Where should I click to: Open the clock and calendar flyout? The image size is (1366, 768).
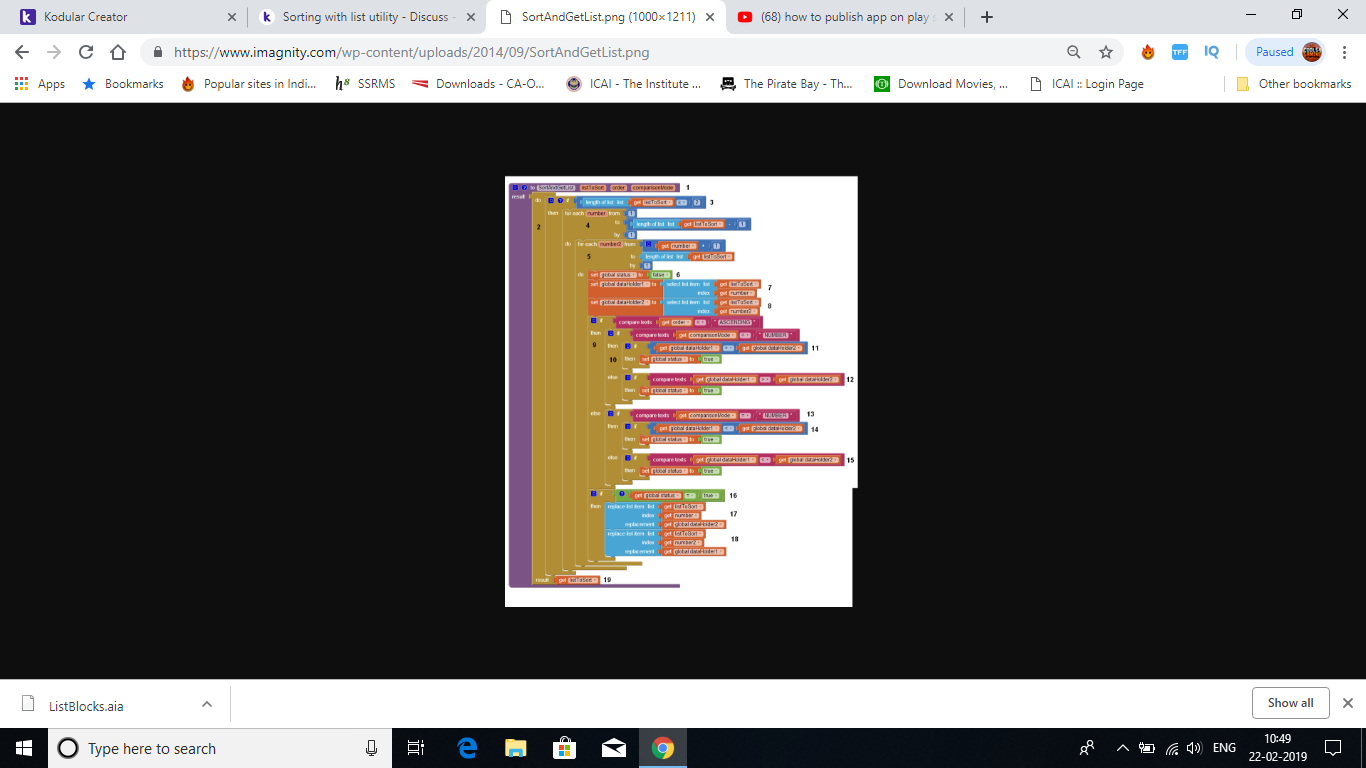(1279, 748)
